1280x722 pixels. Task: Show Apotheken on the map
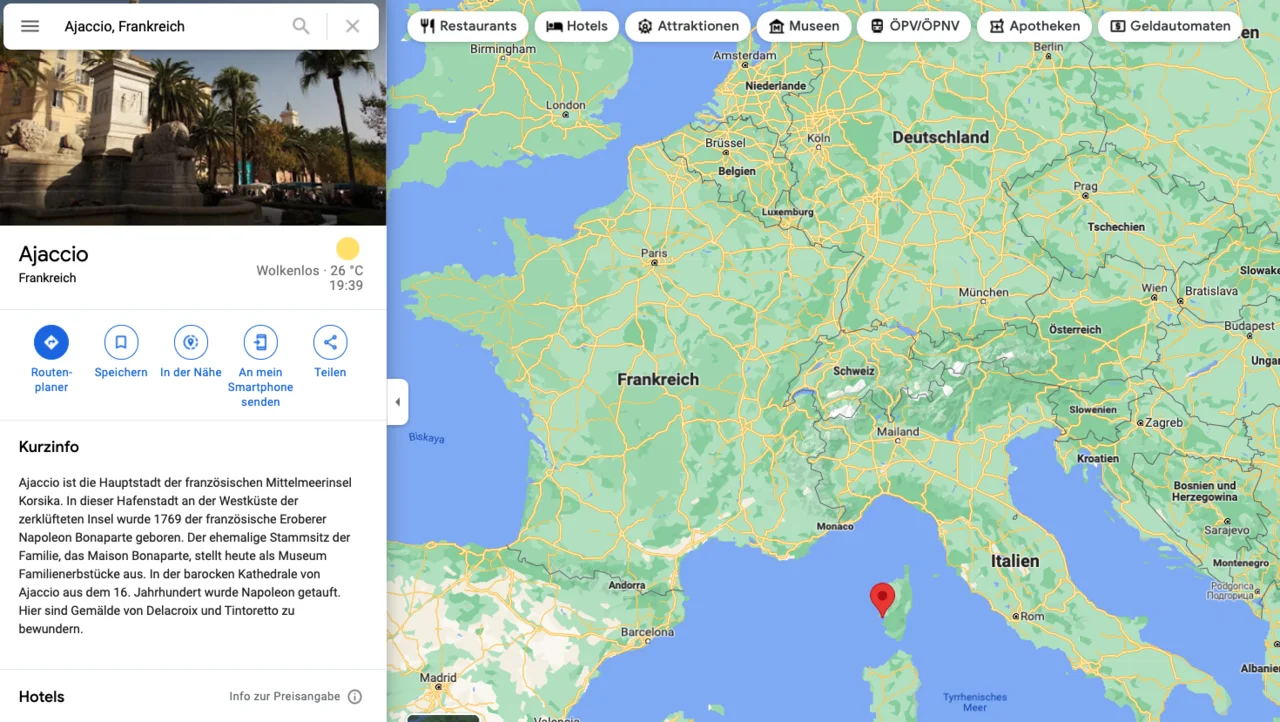1034,26
